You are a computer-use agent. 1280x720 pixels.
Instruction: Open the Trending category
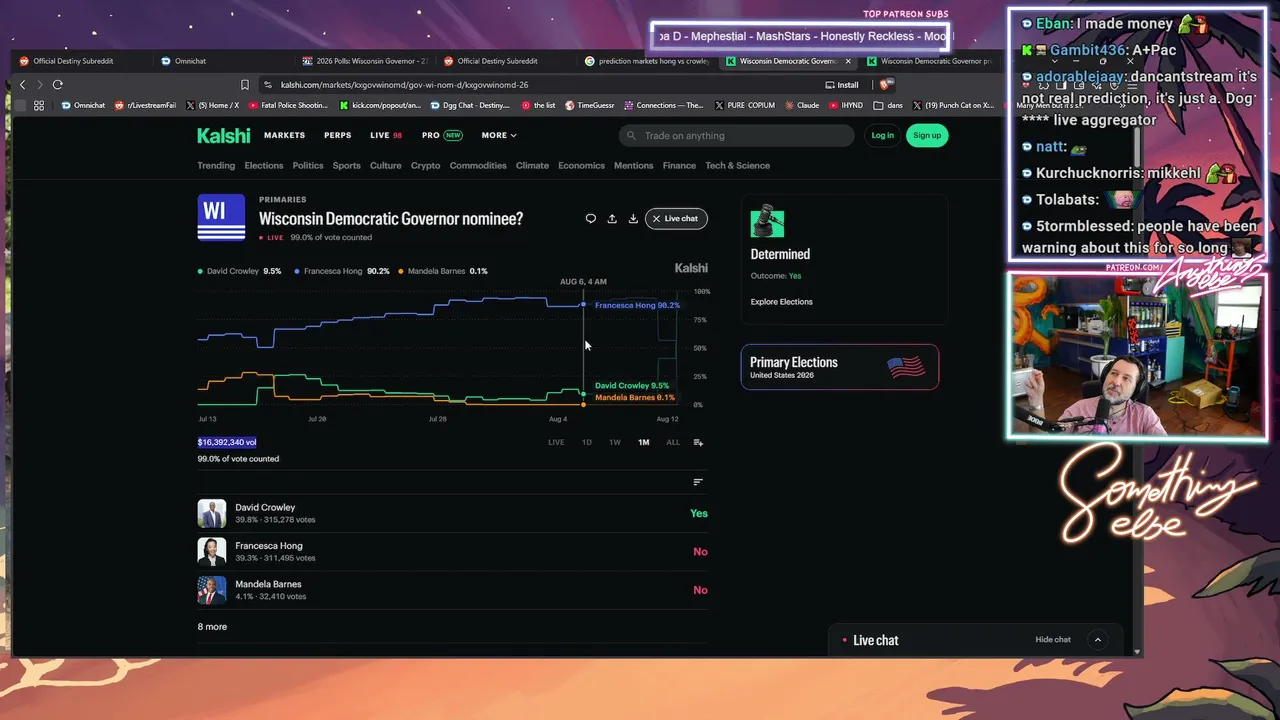216,166
